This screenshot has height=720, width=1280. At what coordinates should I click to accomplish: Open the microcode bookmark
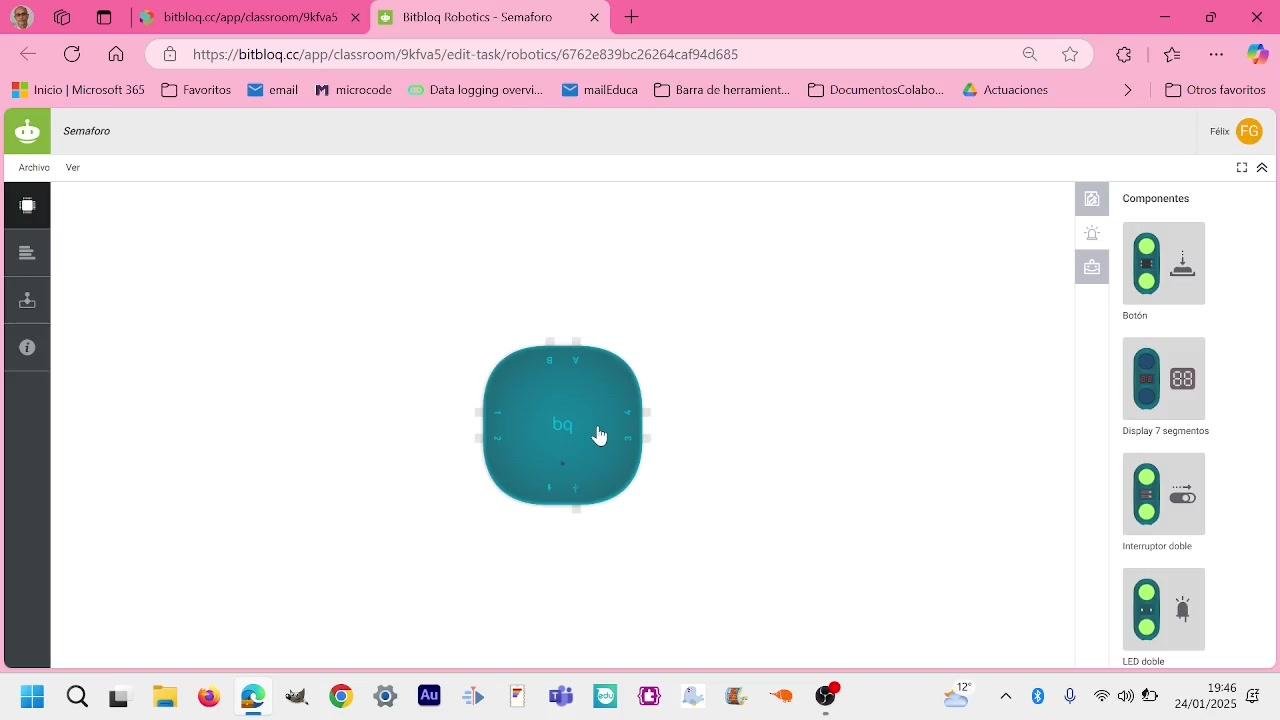tap(353, 90)
